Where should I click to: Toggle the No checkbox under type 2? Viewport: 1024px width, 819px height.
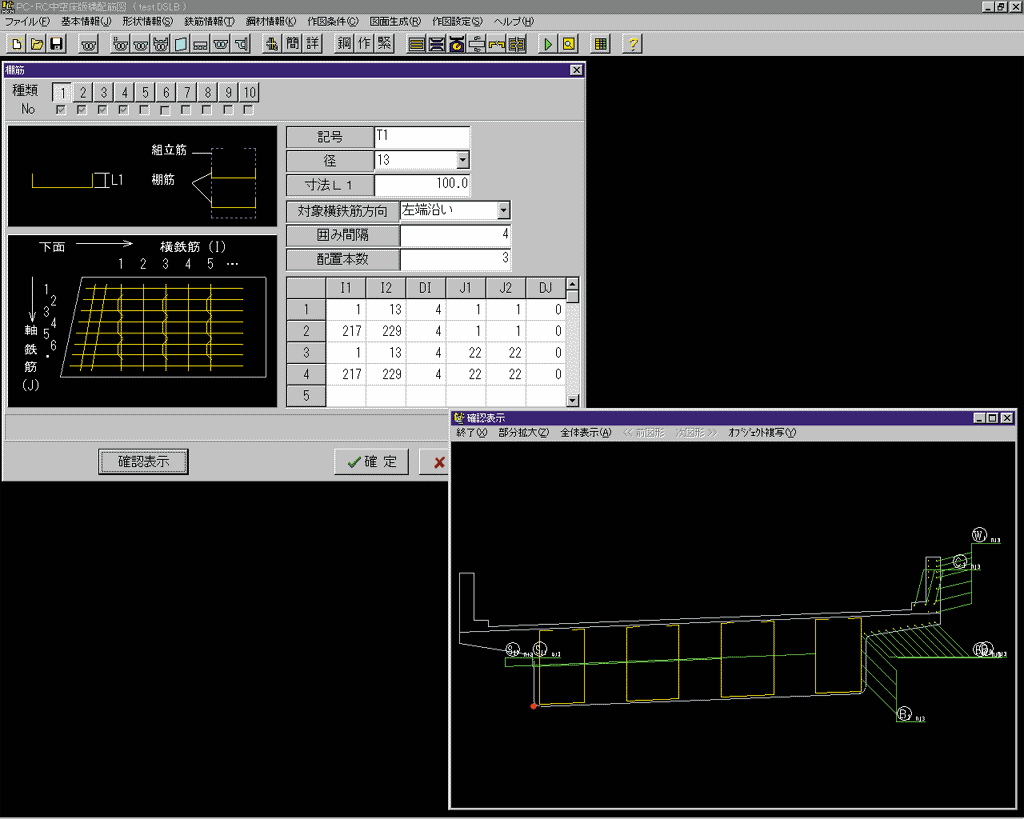tap(82, 110)
